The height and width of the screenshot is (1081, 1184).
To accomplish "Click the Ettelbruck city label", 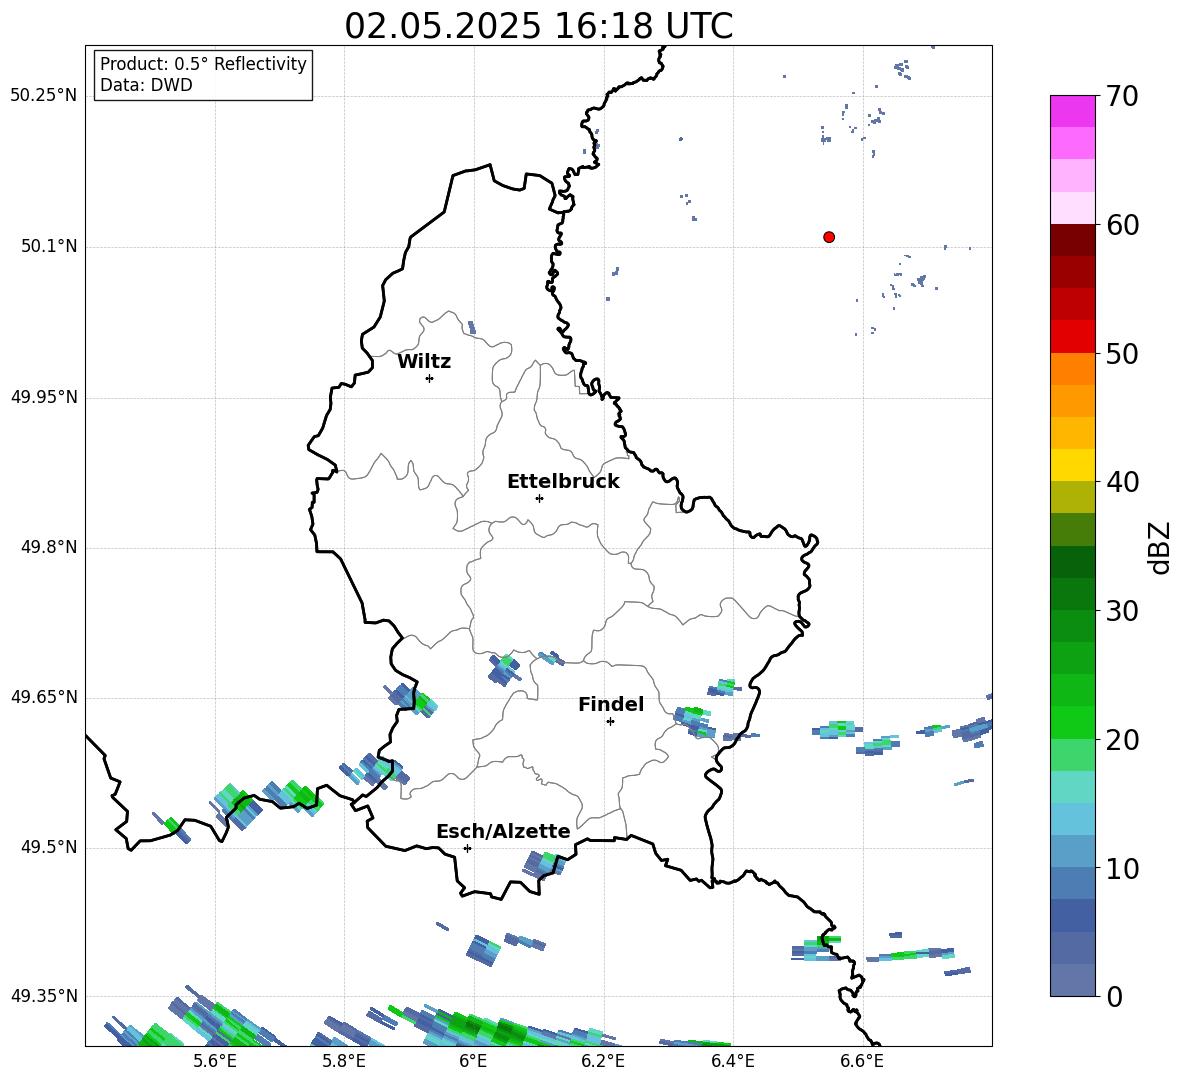I will click(x=563, y=482).
